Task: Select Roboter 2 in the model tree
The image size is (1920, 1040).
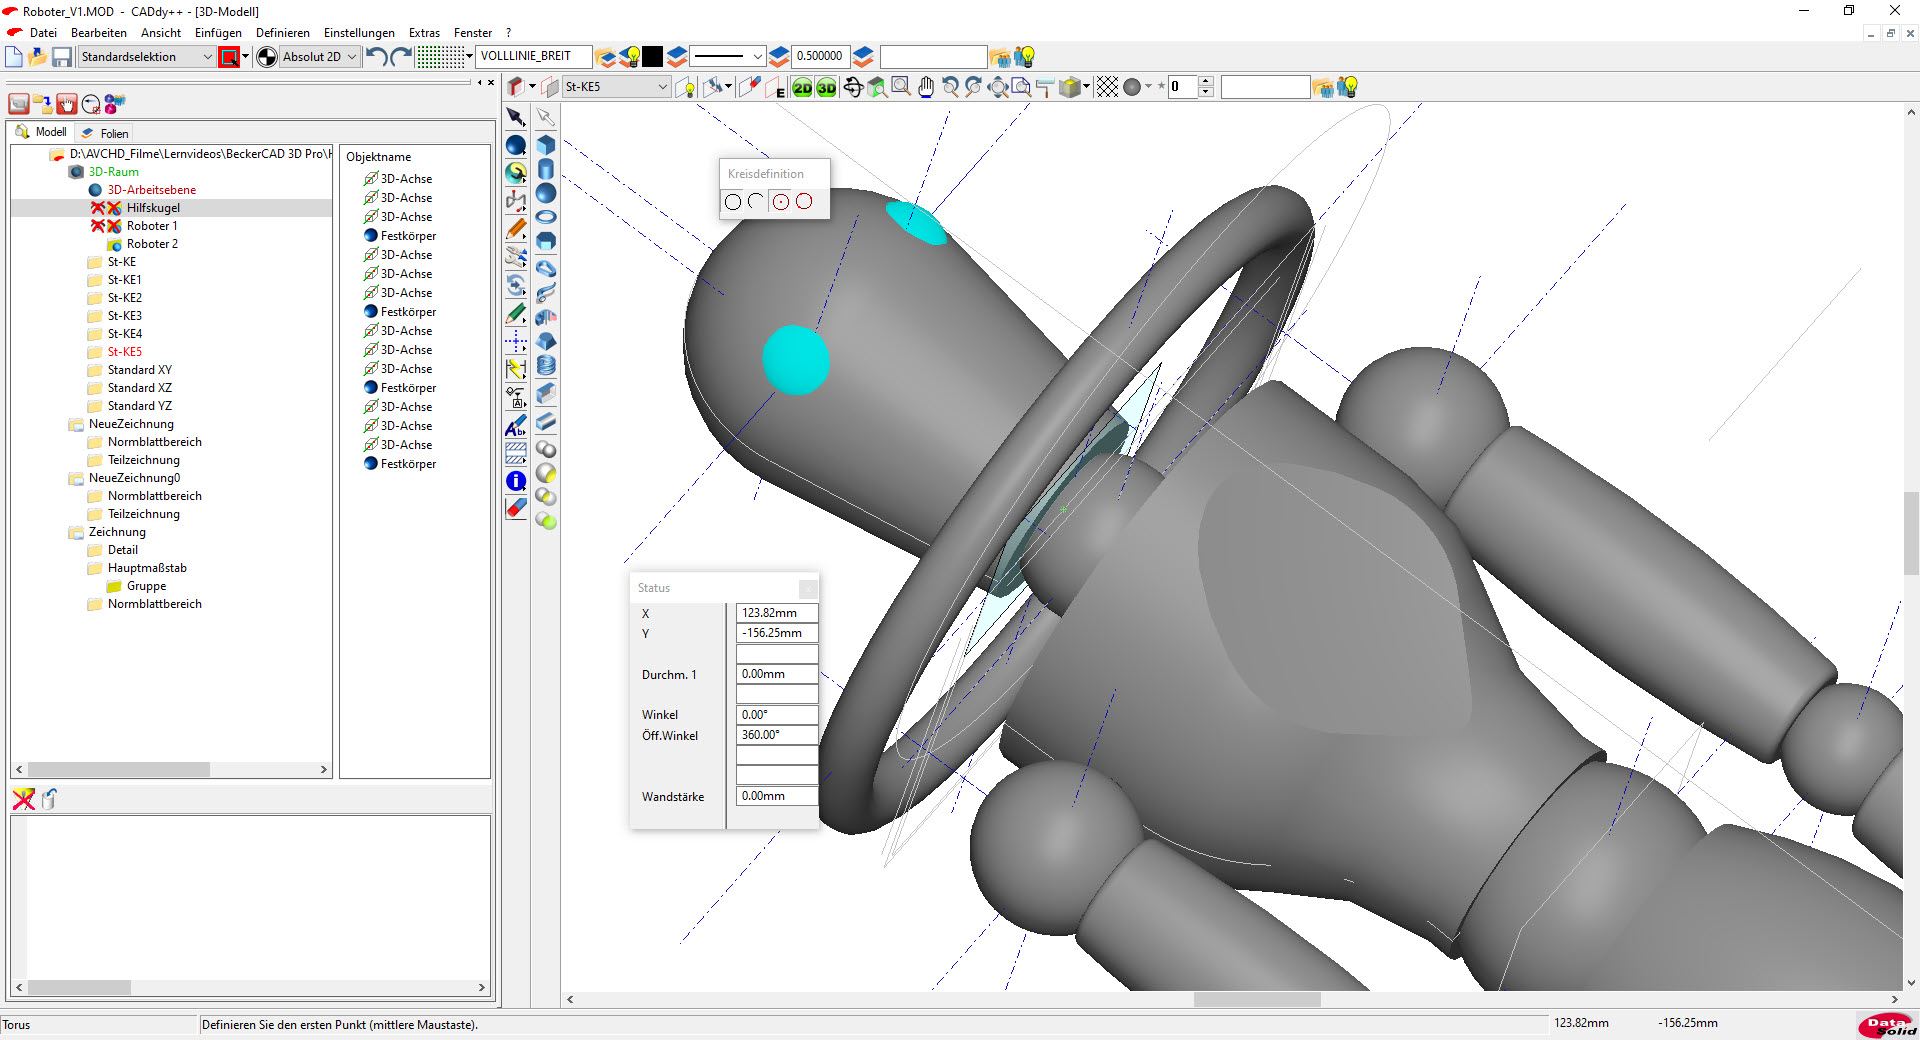Action: pos(152,244)
